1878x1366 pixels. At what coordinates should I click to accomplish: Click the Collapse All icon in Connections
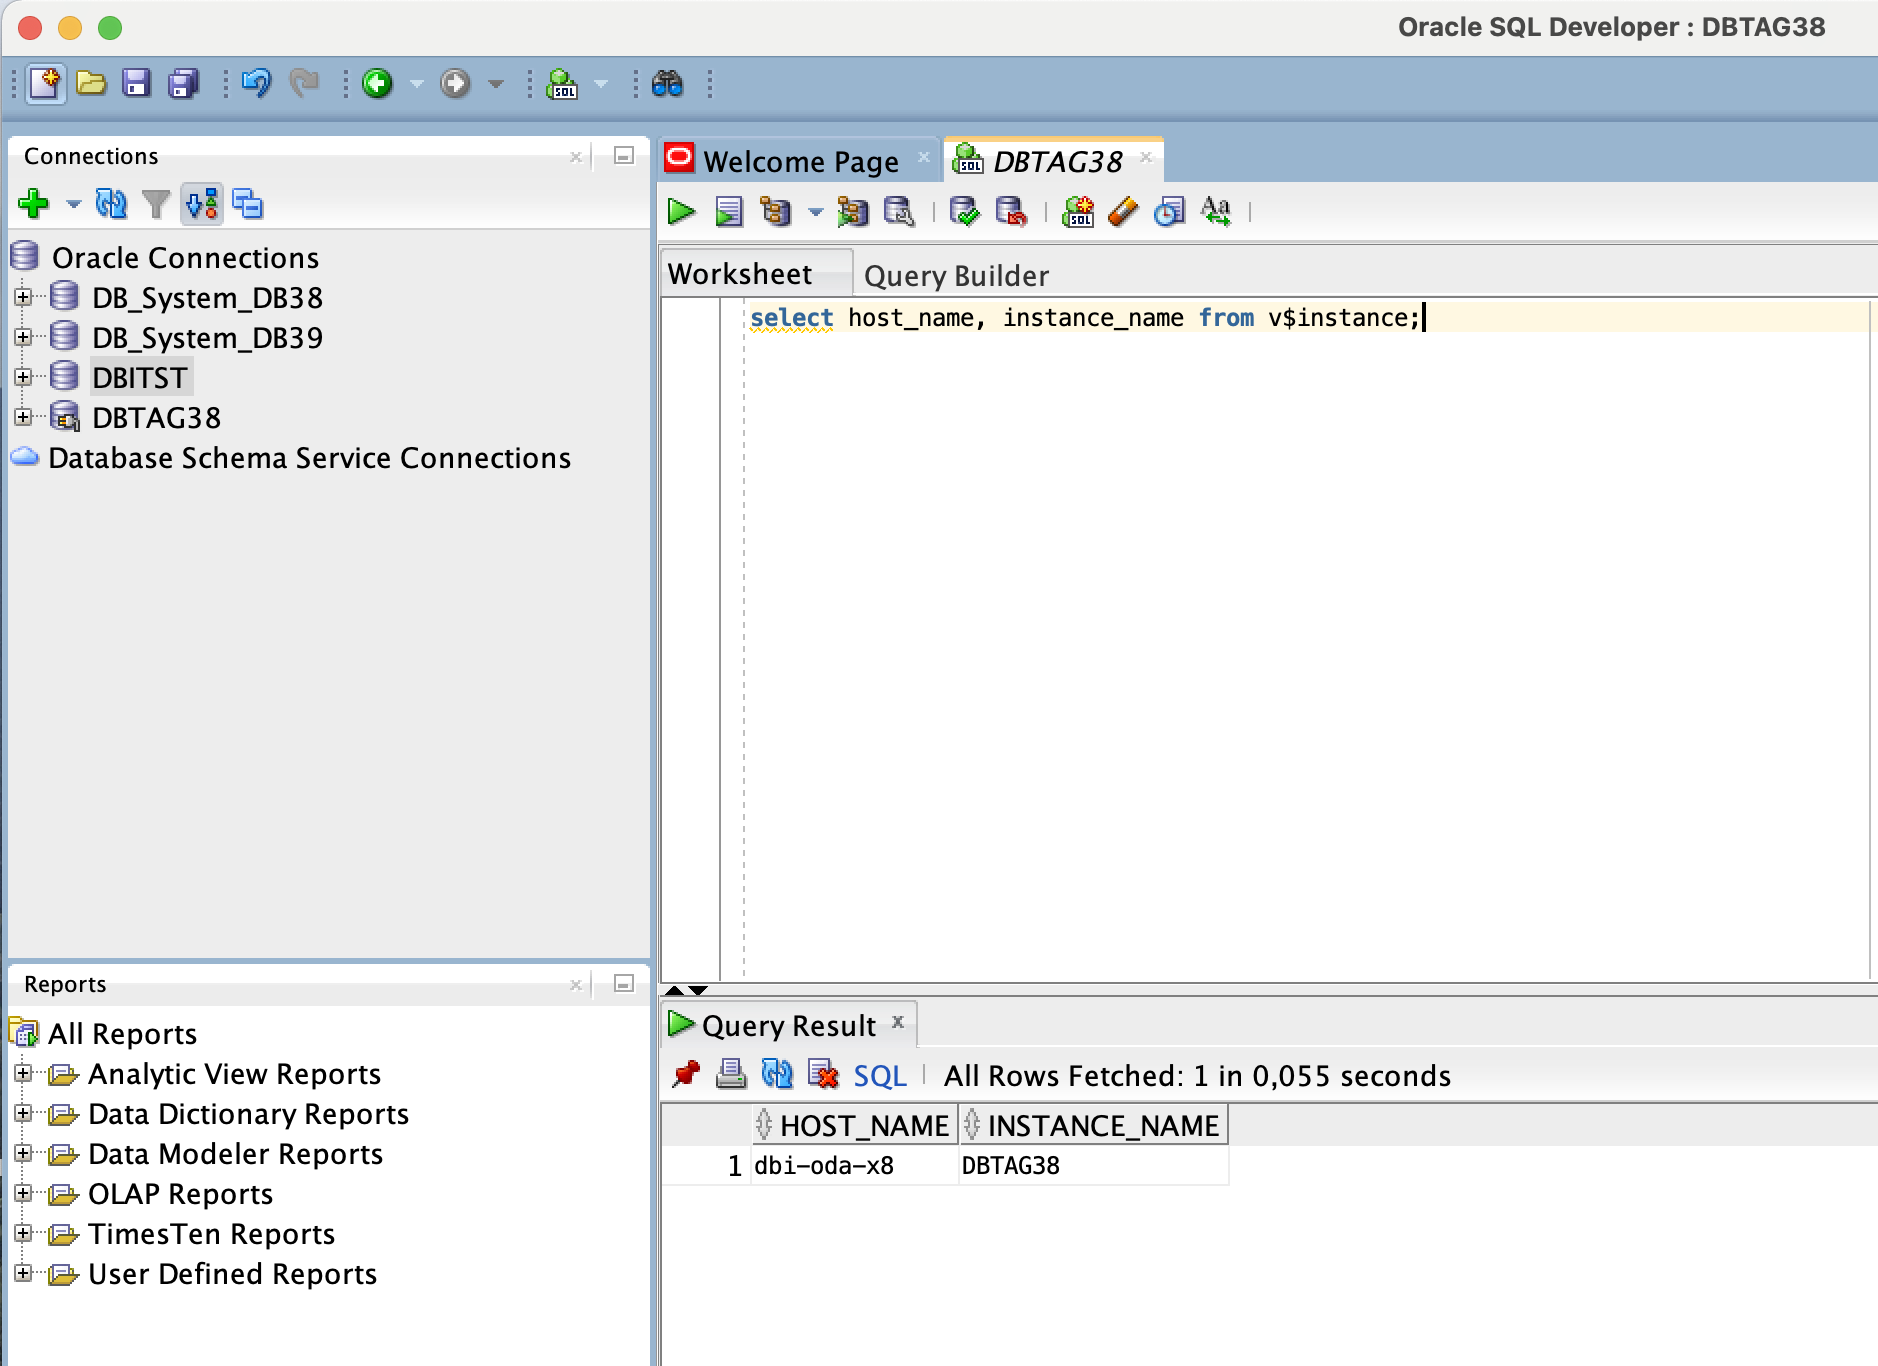[248, 204]
